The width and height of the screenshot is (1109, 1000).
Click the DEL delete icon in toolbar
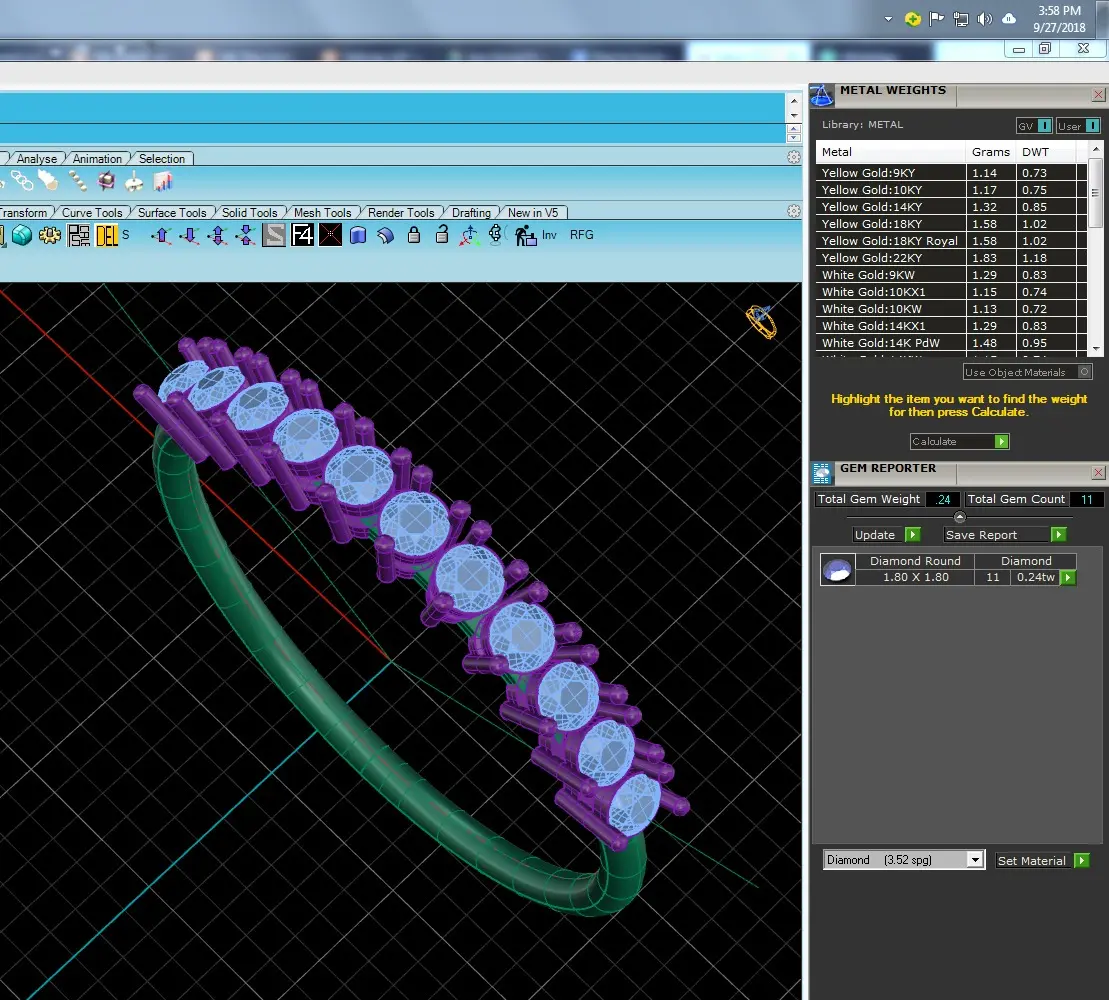click(x=107, y=236)
